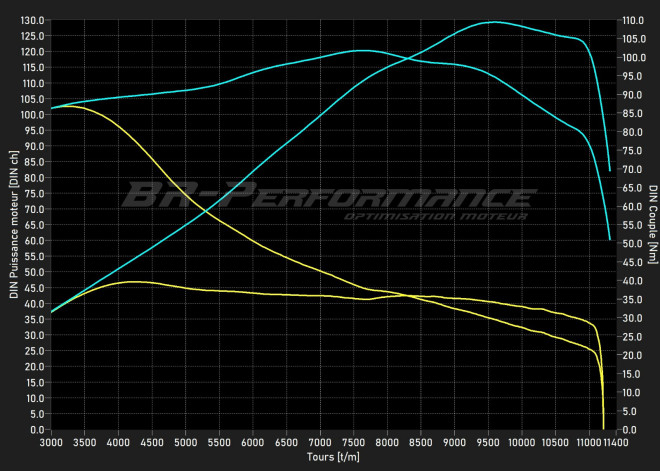660x471 pixels.
Task: Click the 3000 tick label on the x-axis
Action: coord(51,441)
